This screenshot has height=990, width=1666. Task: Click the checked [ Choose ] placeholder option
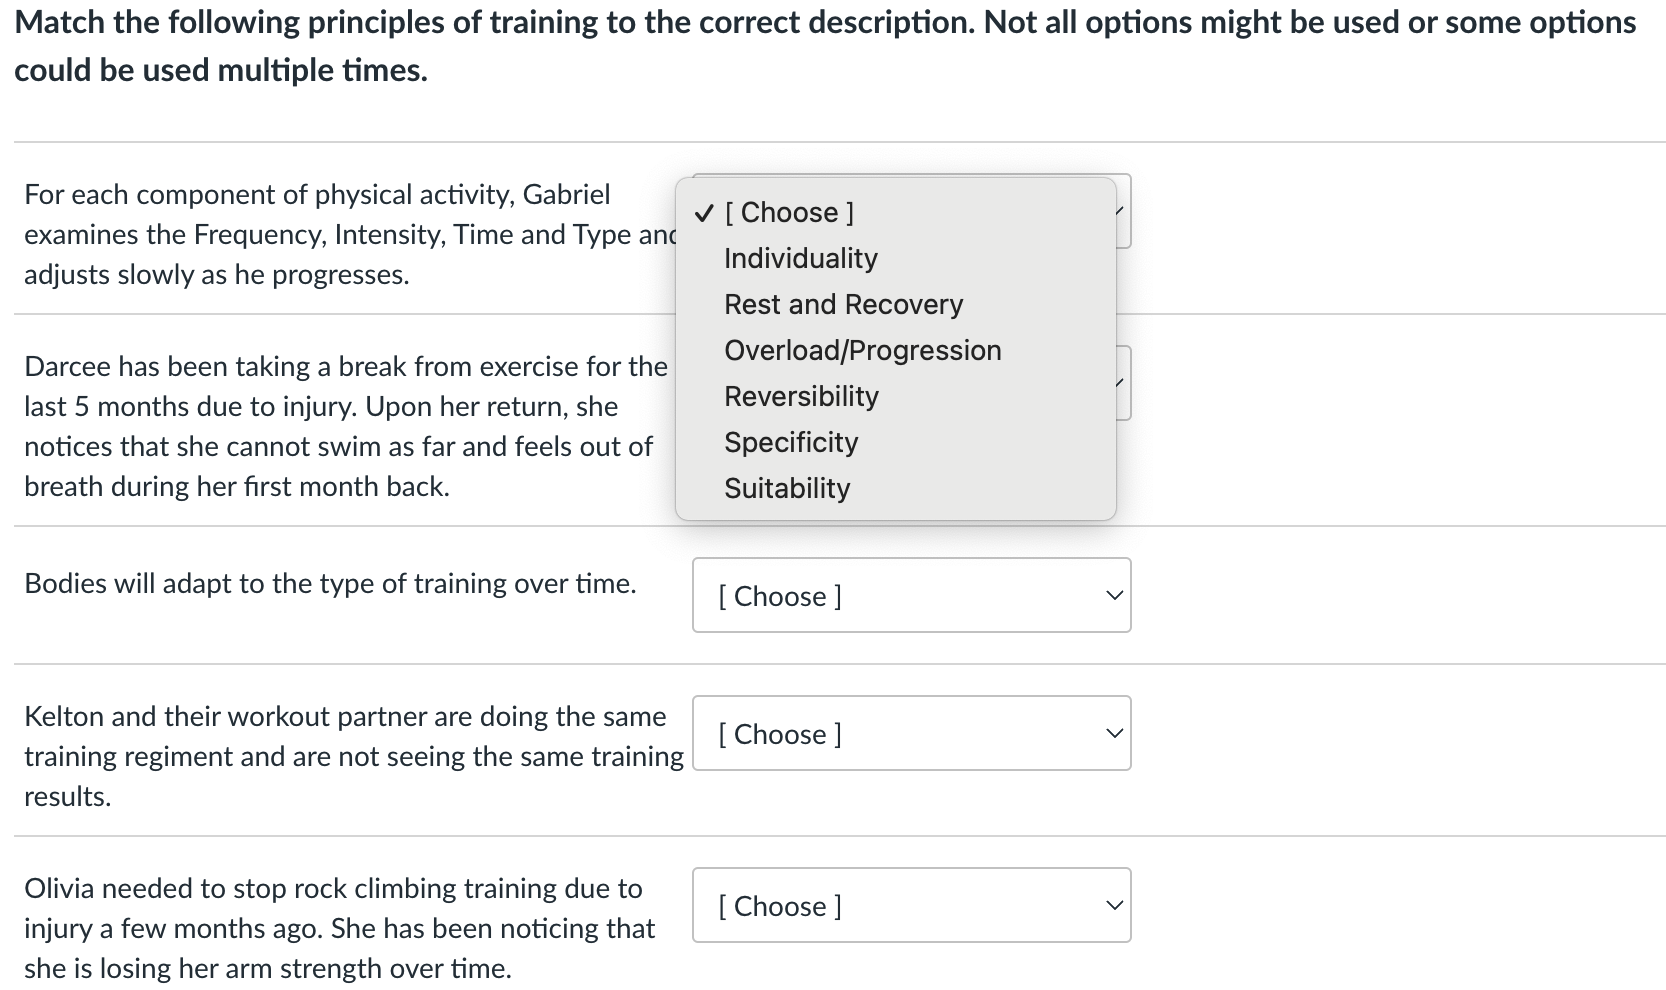click(788, 212)
